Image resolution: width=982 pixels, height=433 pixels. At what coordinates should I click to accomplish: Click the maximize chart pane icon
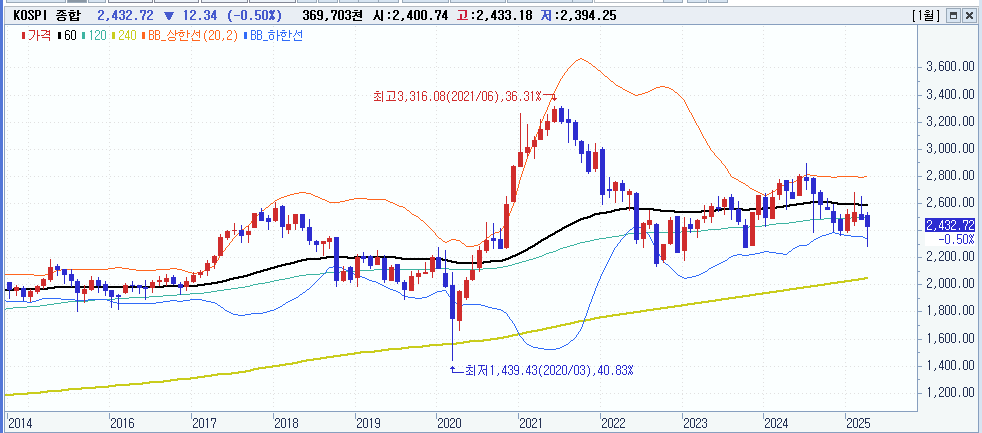coord(953,16)
